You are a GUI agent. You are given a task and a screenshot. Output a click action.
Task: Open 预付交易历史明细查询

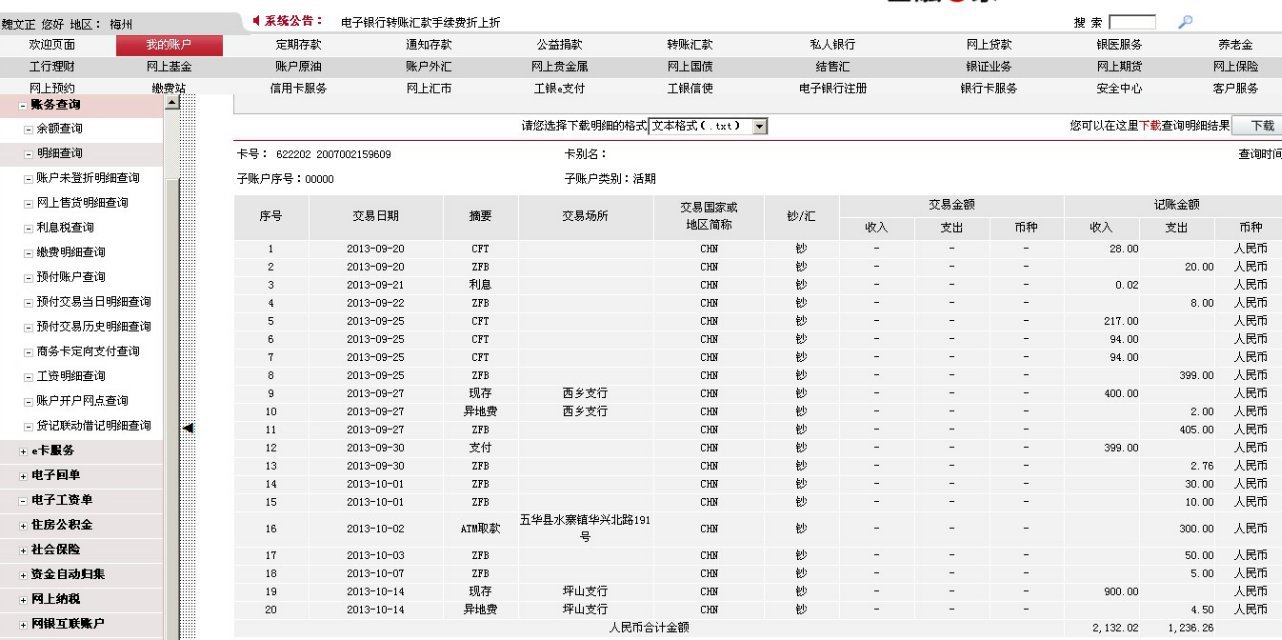click(x=94, y=327)
